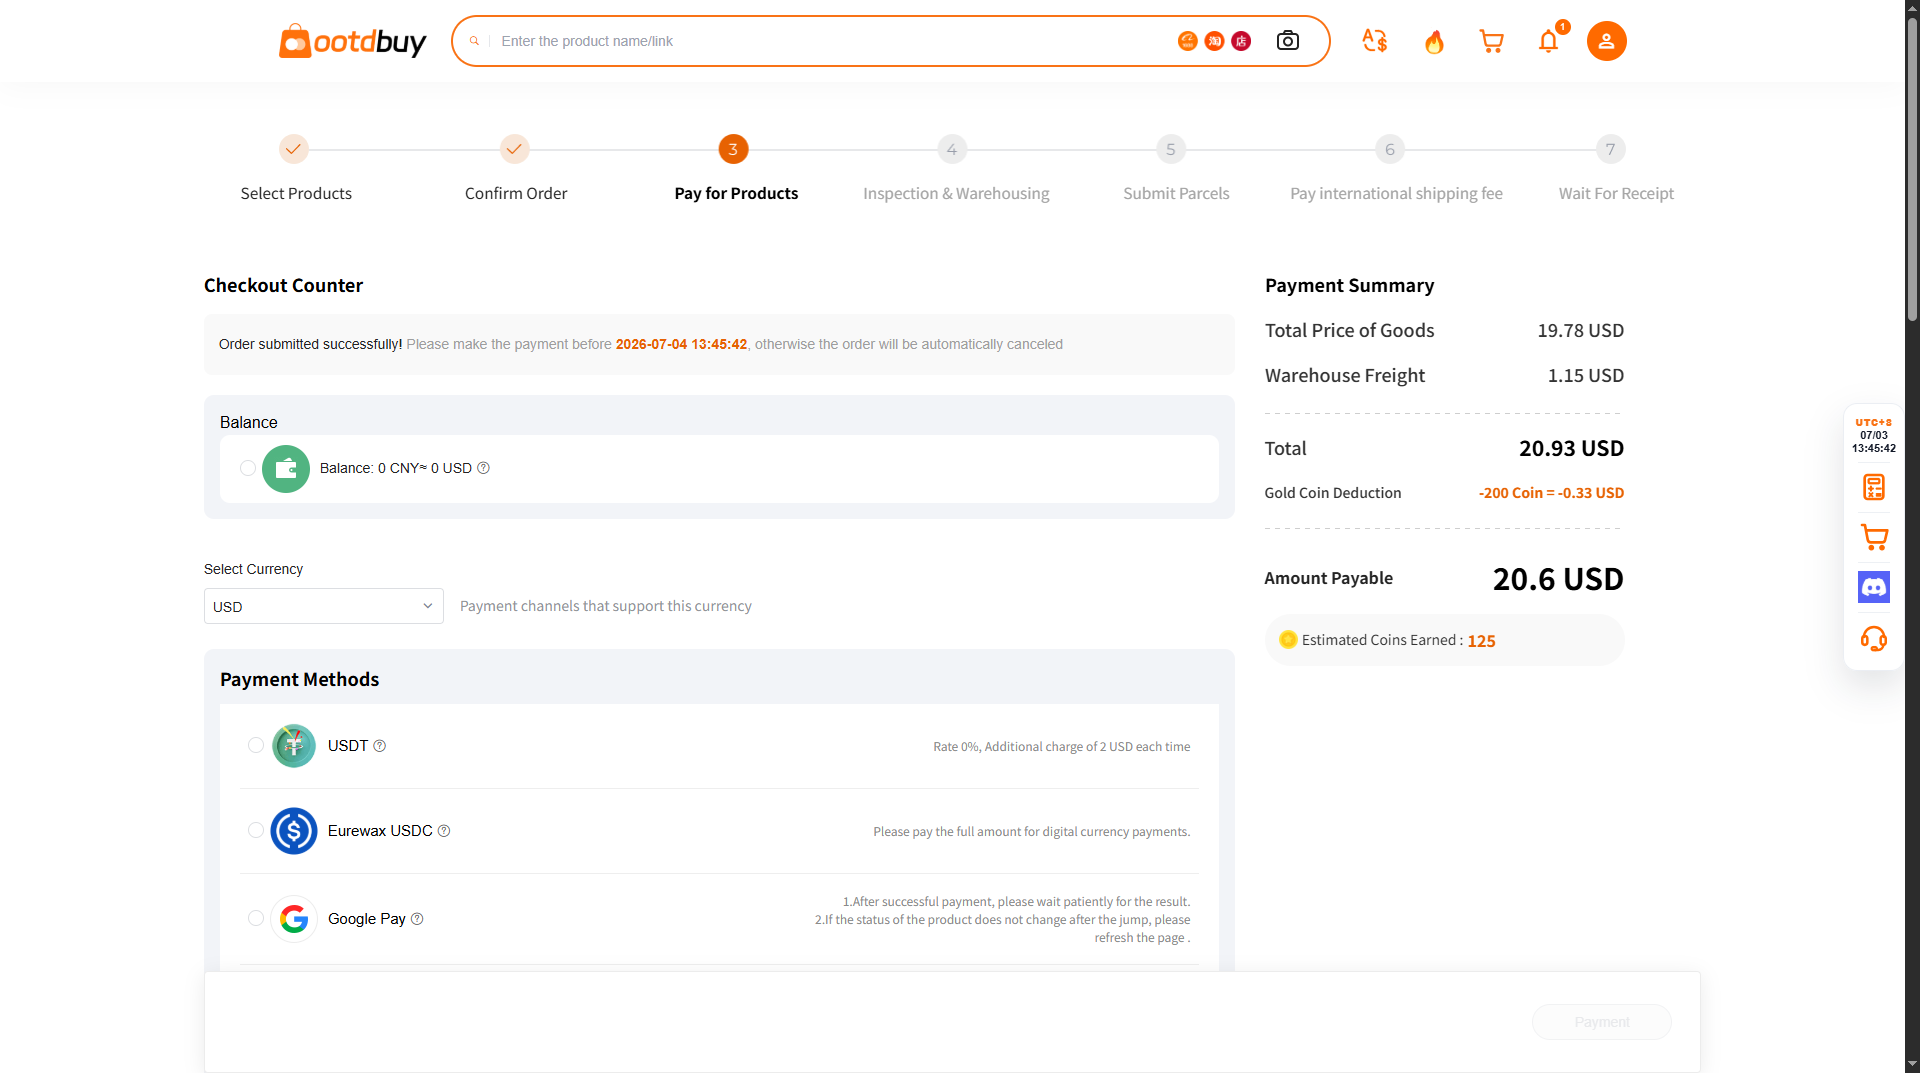Select the 1688 platform icon in search bar

coord(1187,41)
